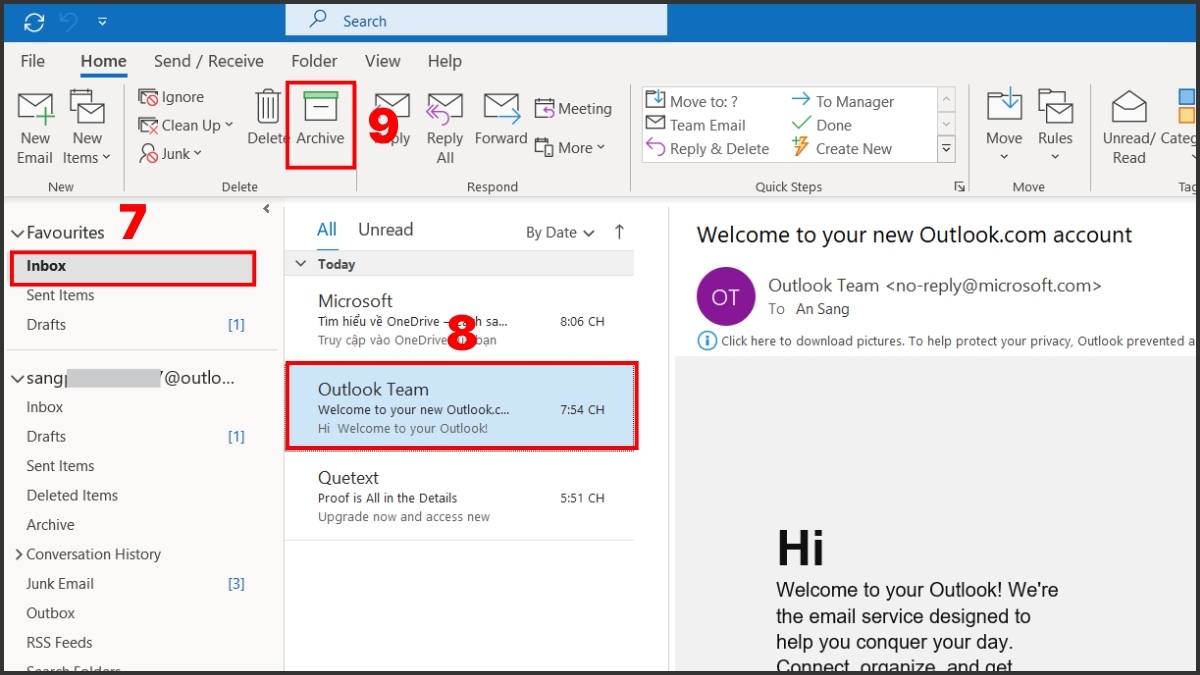Click Reply All in the ribbon
This screenshot has height=675, width=1200.
(x=445, y=127)
